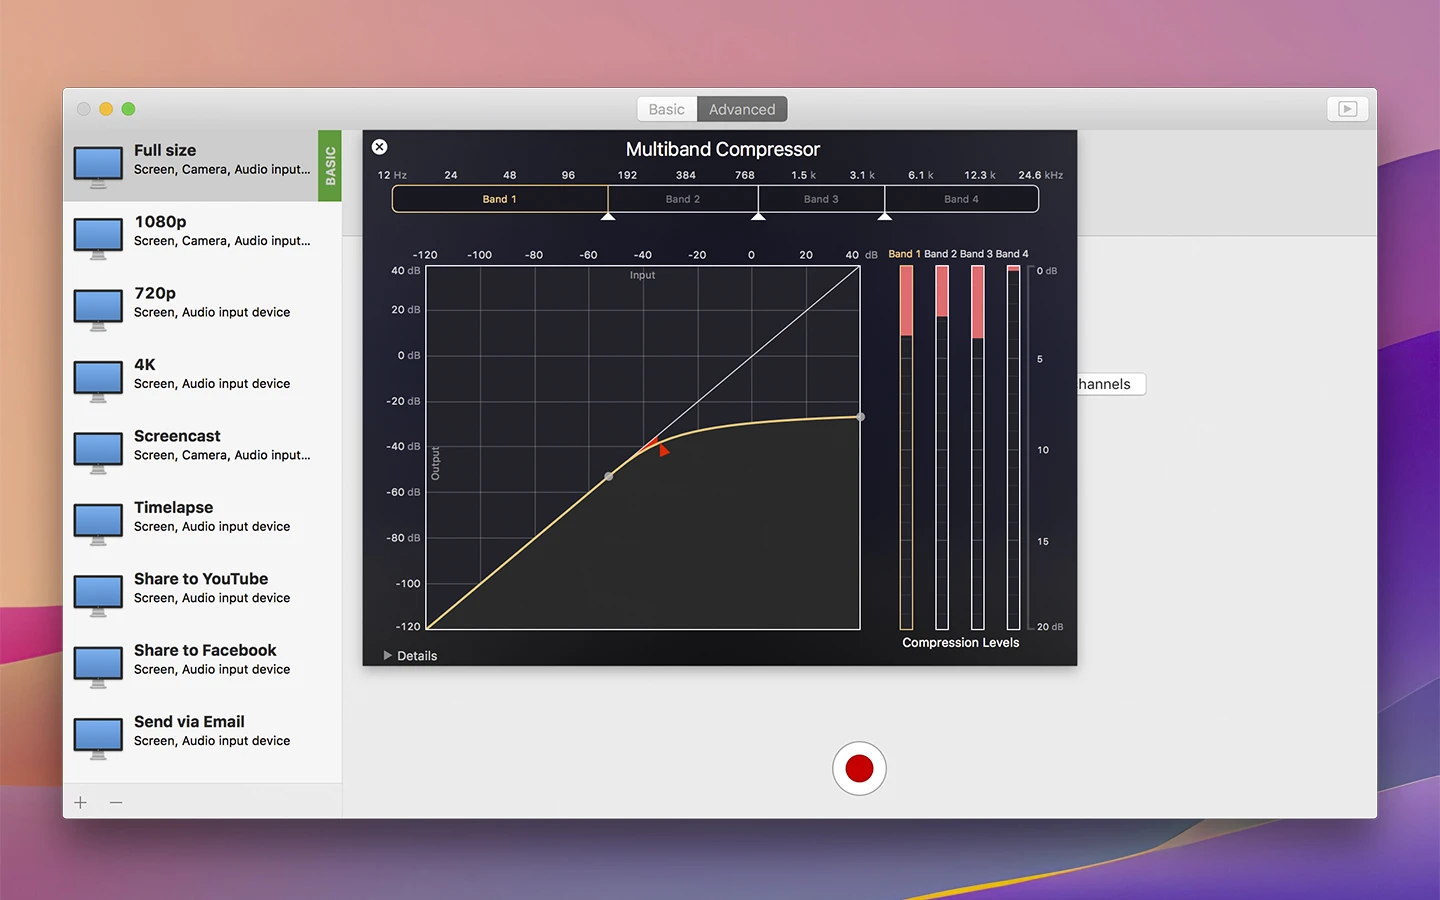Screen dimensions: 1440x900
Task: Open the preview window icon top right
Action: pos(1347,109)
